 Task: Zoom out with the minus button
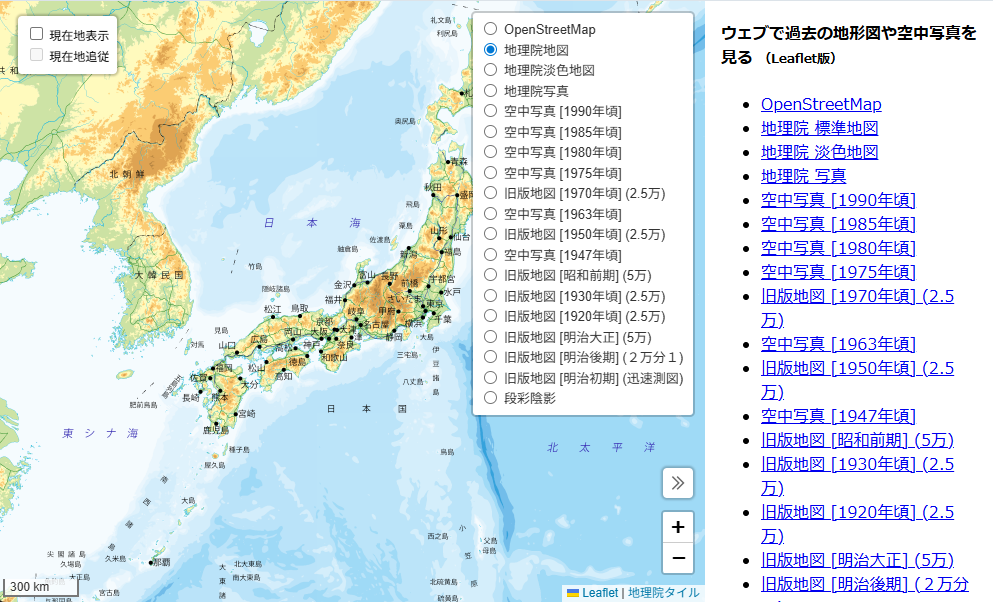[678, 558]
